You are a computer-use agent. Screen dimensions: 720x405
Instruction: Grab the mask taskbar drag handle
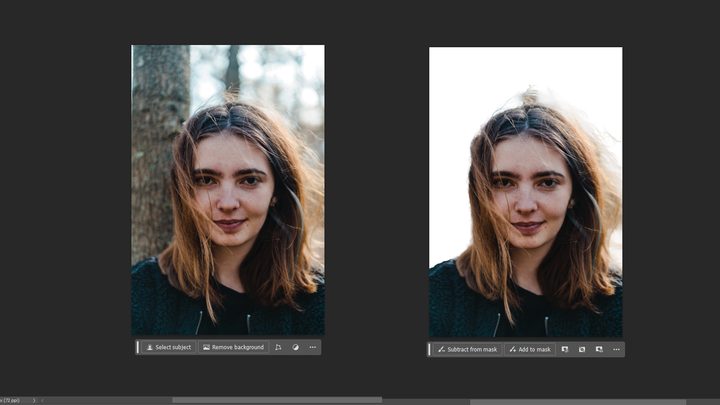430,349
